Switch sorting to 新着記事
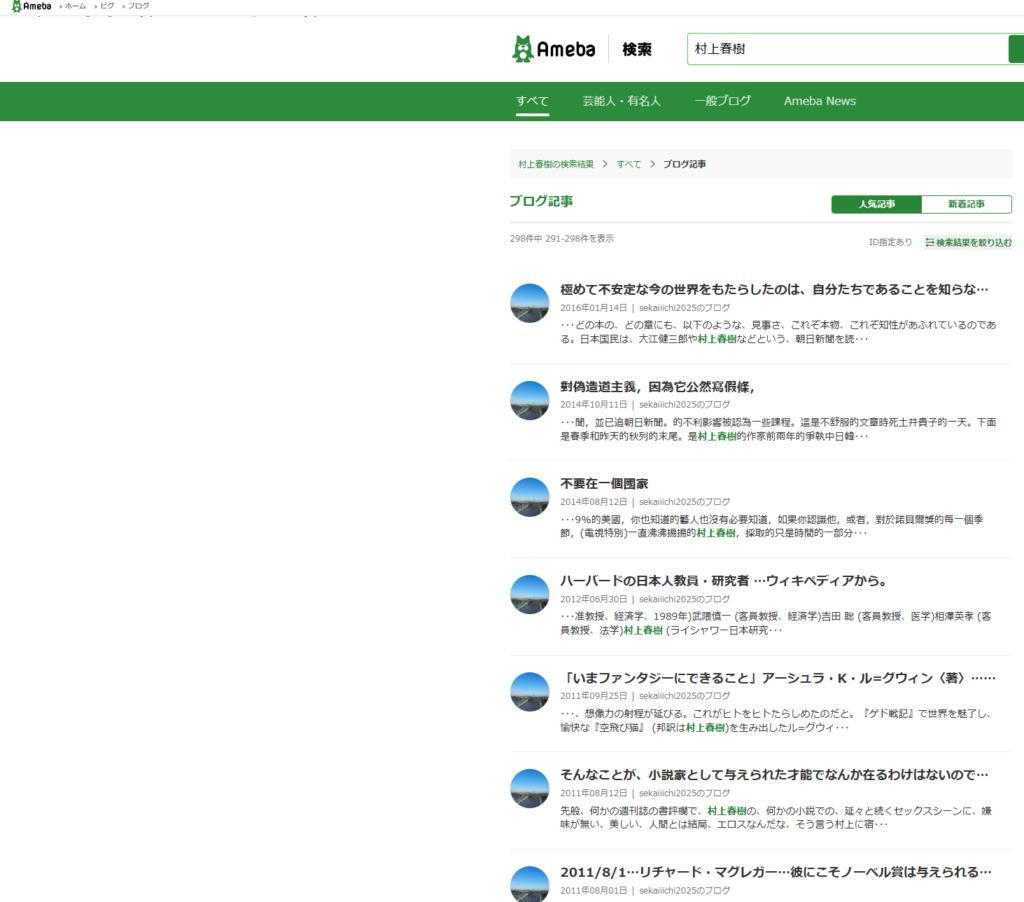 (967, 204)
